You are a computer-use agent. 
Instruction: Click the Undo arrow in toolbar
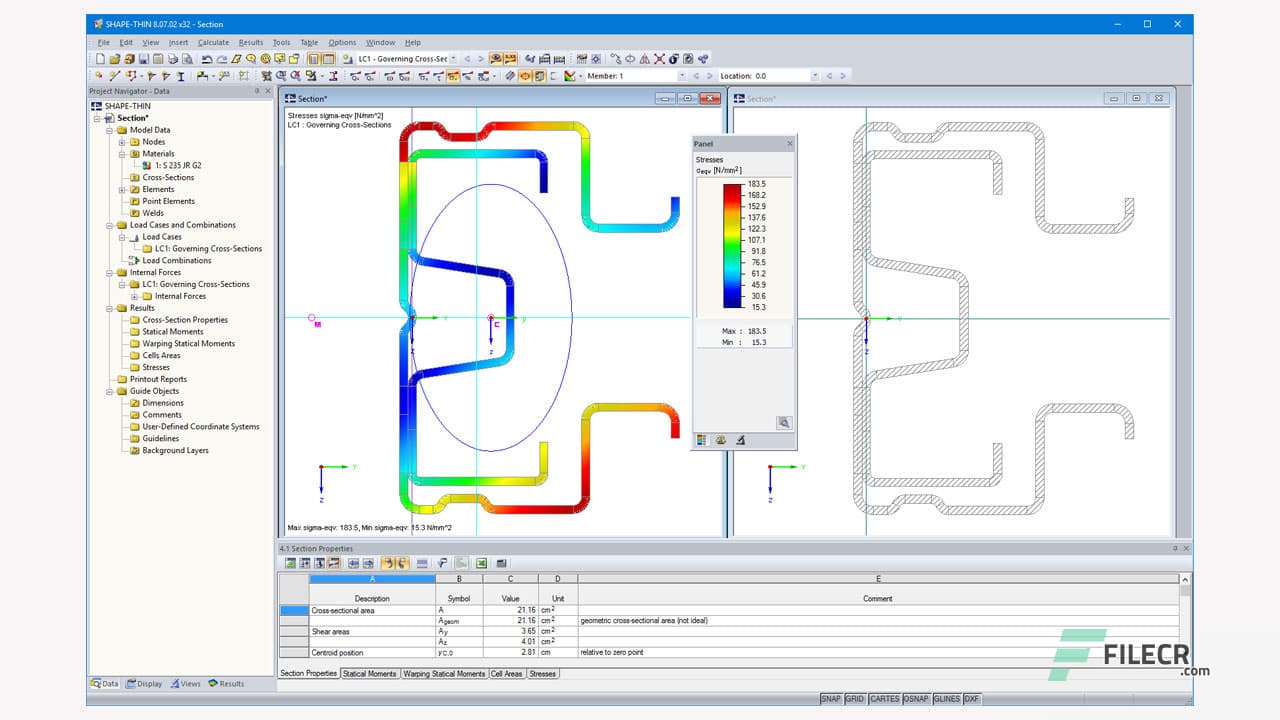[x=207, y=59]
